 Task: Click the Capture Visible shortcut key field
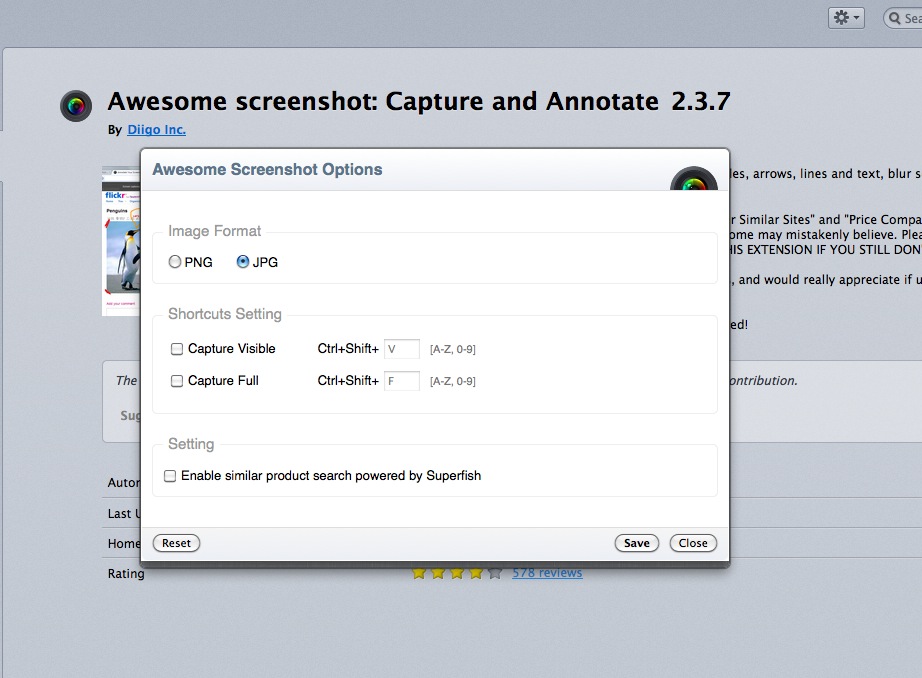click(x=402, y=349)
